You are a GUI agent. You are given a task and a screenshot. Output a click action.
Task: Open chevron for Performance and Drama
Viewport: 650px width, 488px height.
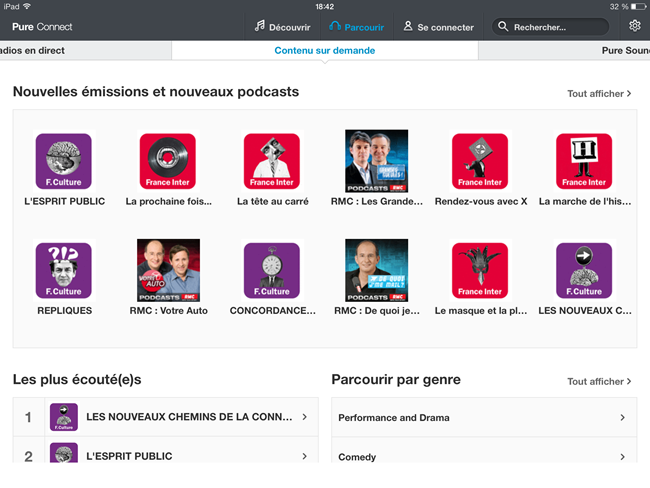click(x=622, y=418)
